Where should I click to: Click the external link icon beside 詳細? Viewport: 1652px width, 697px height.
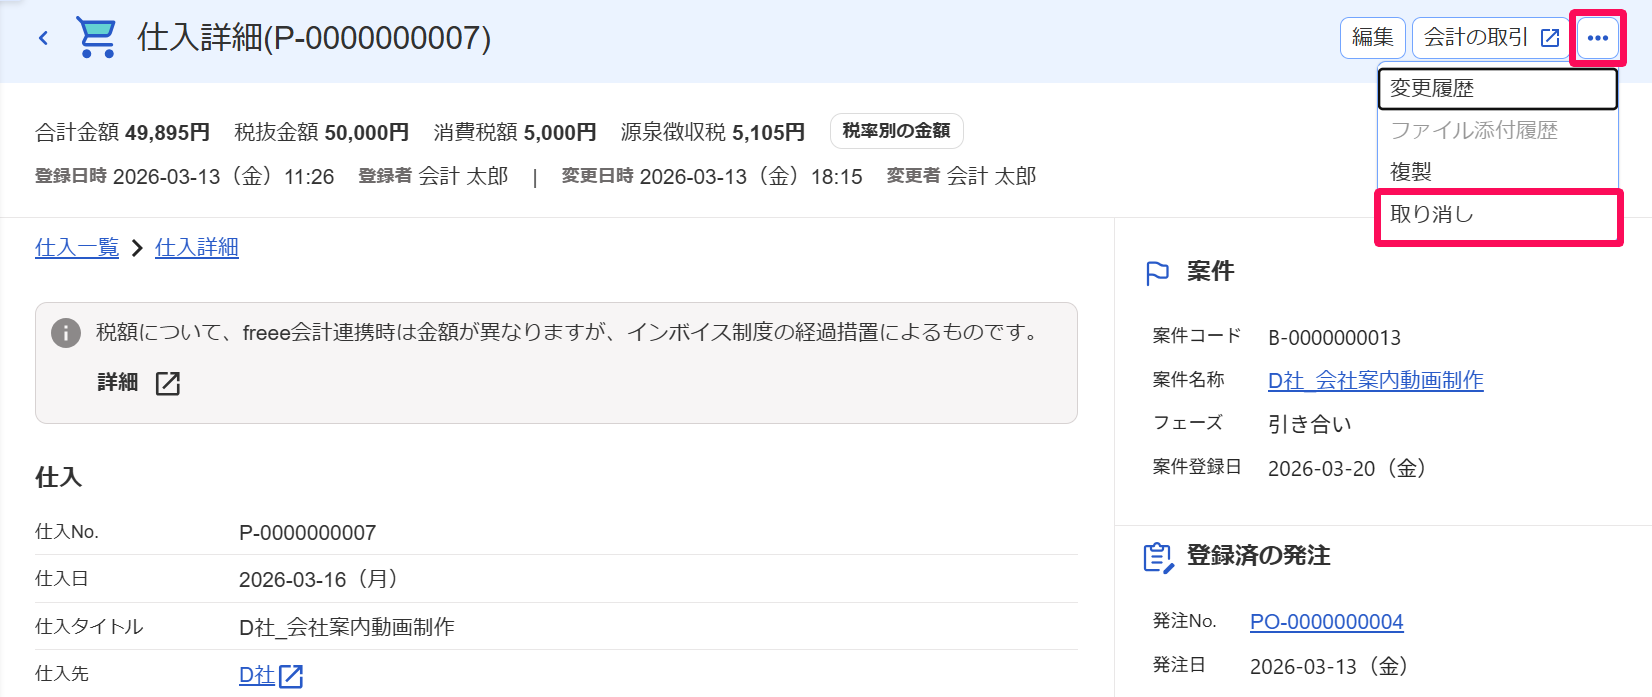pos(168,383)
